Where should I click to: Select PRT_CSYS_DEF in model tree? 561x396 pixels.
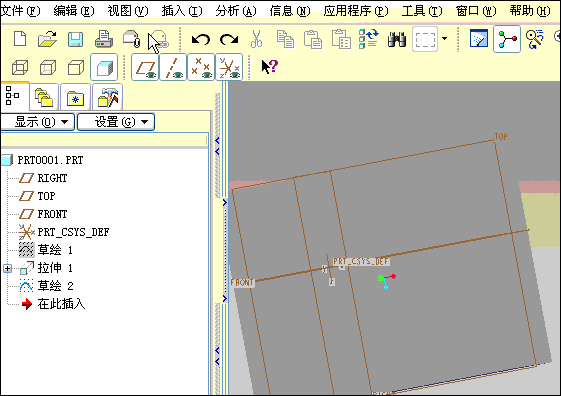(x=73, y=232)
